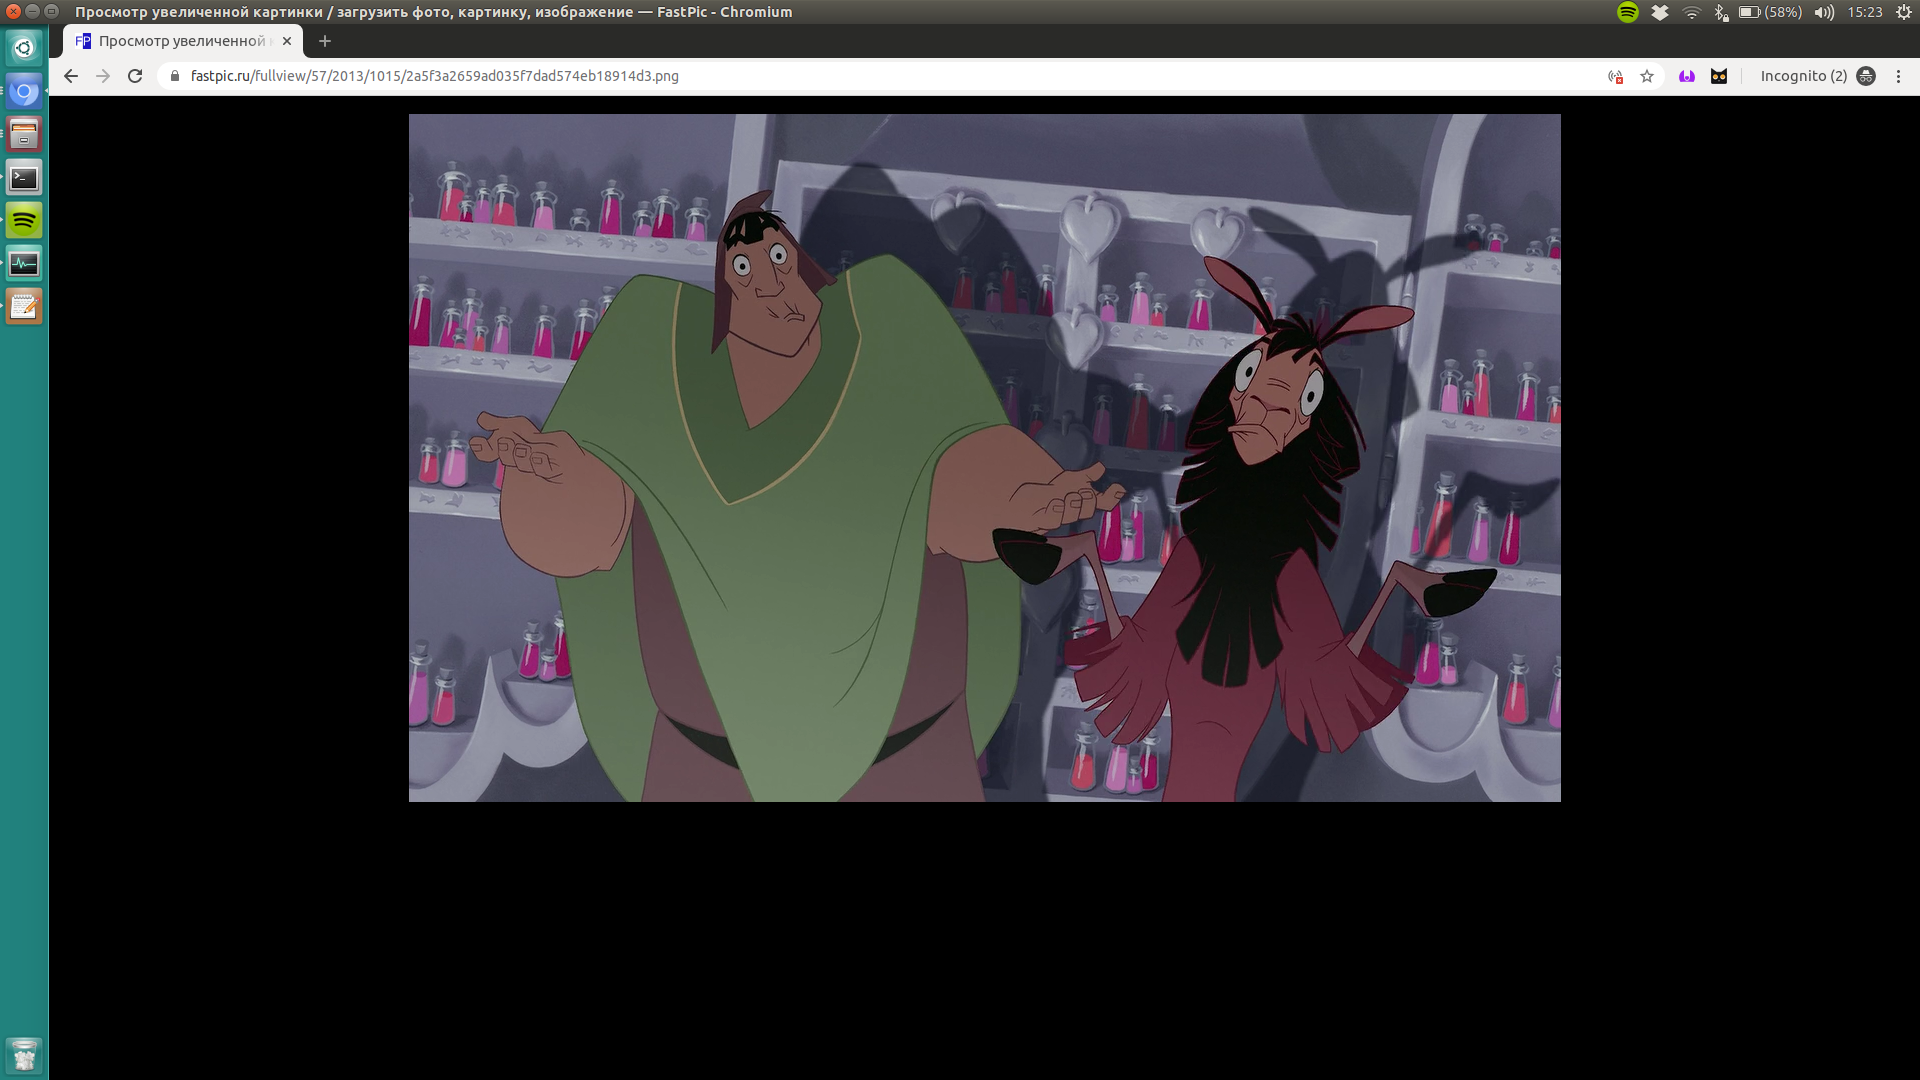The height and width of the screenshot is (1080, 1920).
Task: Launch Terminal from the dock
Action: [24, 178]
